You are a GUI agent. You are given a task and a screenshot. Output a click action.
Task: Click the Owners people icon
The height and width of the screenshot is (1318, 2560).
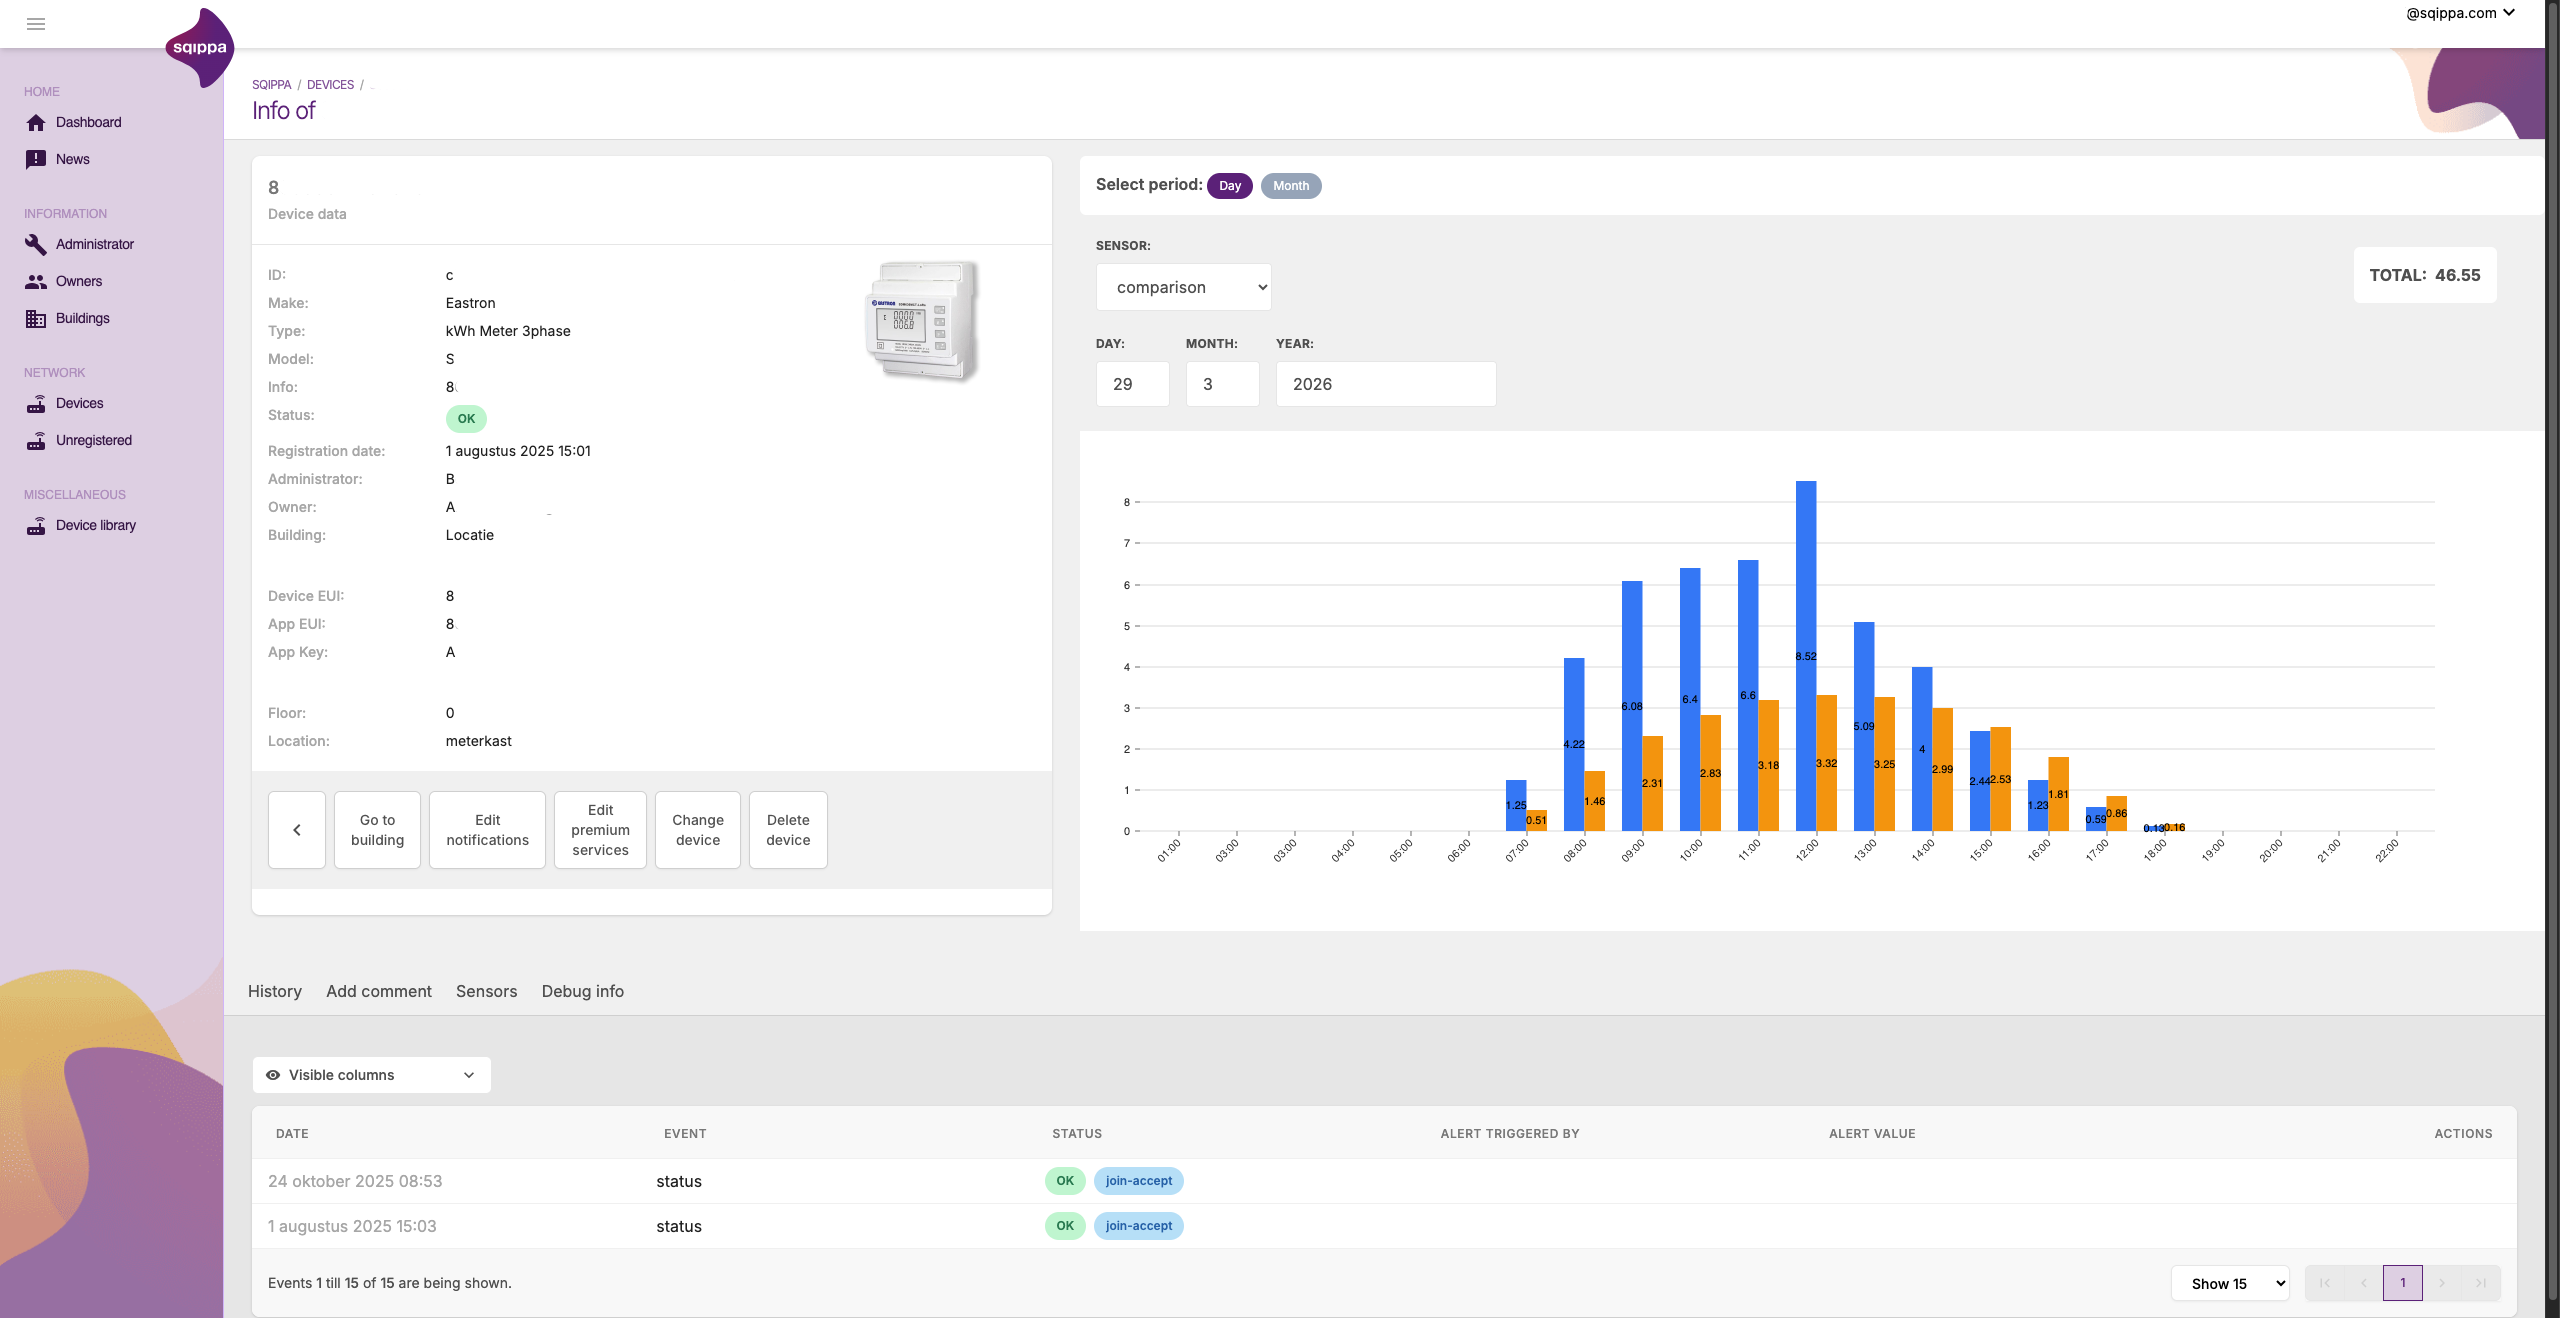(36, 281)
